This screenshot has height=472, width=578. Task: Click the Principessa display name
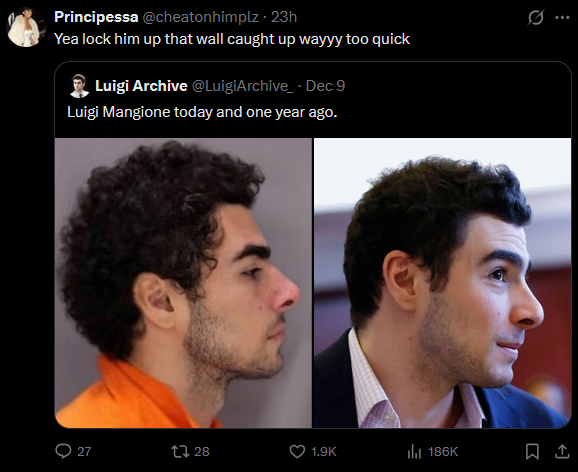pos(96,17)
